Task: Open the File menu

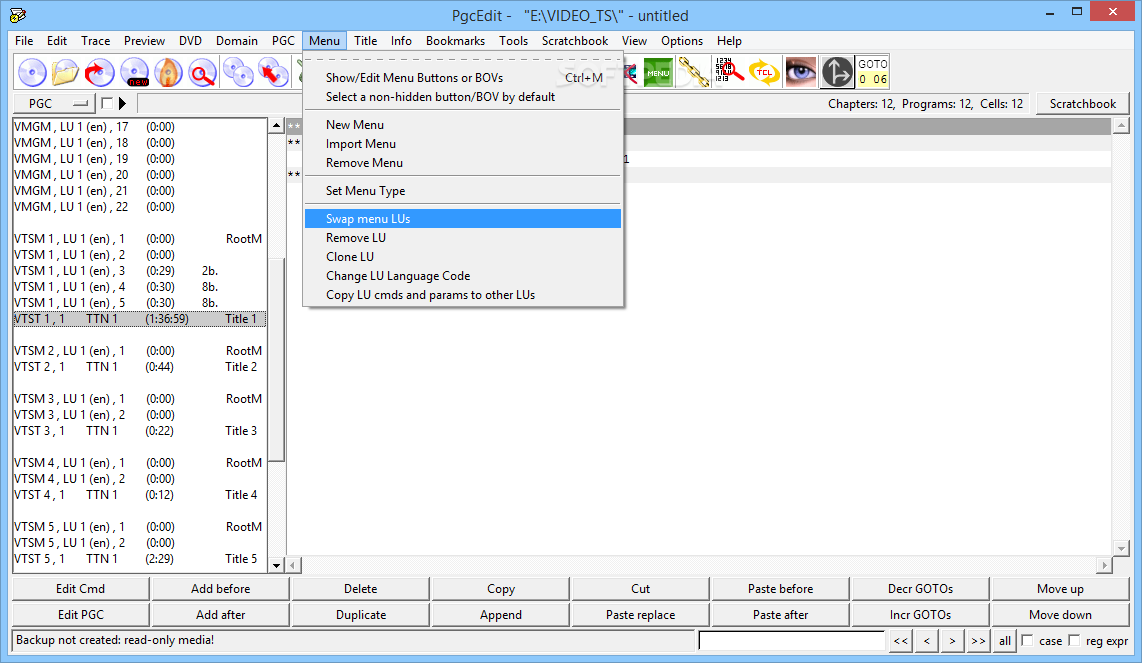Action: point(24,41)
